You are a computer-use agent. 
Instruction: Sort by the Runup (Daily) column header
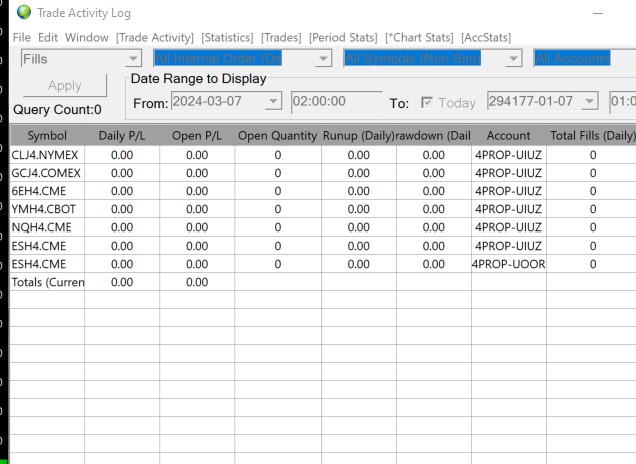(359, 135)
